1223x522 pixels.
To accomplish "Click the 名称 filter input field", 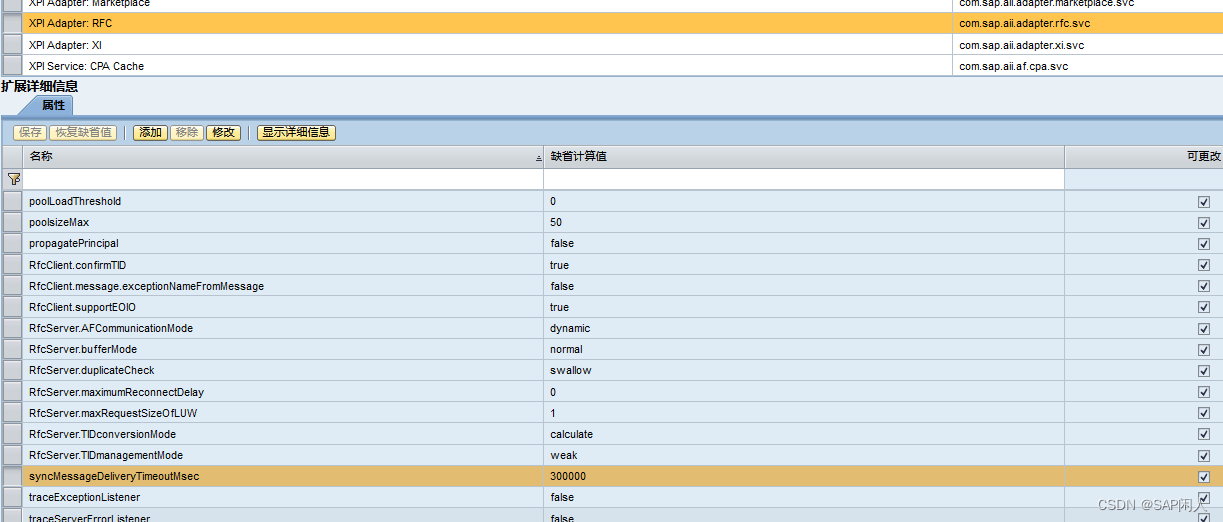I will (x=283, y=179).
